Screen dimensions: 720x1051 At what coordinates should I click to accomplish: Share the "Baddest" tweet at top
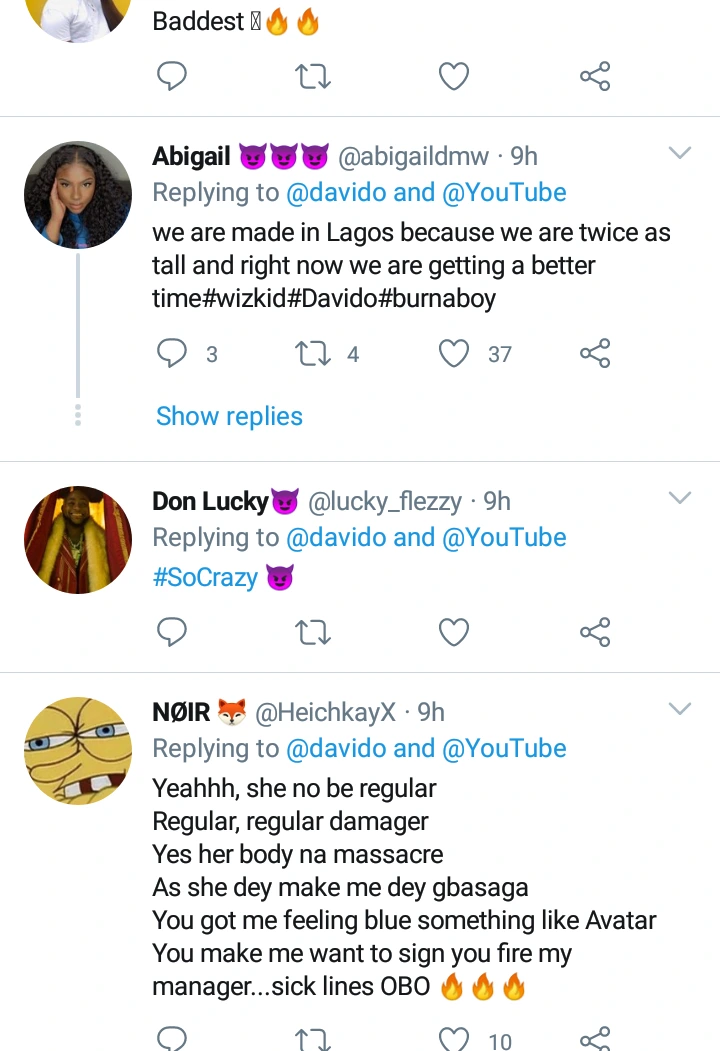click(595, 76)
